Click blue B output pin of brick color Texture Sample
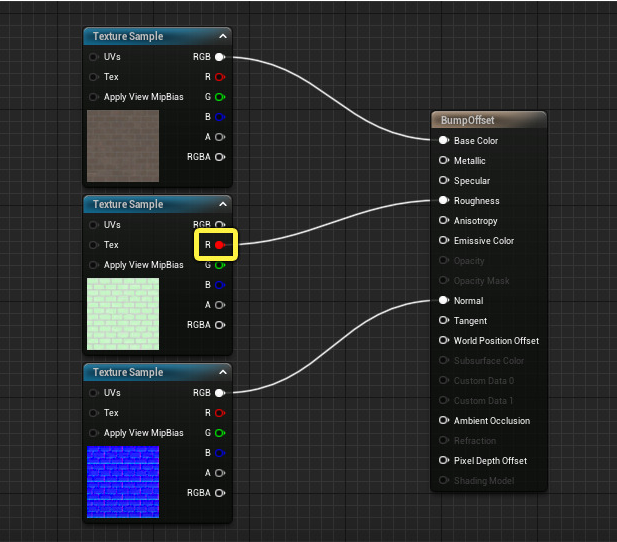 point(220,117)
